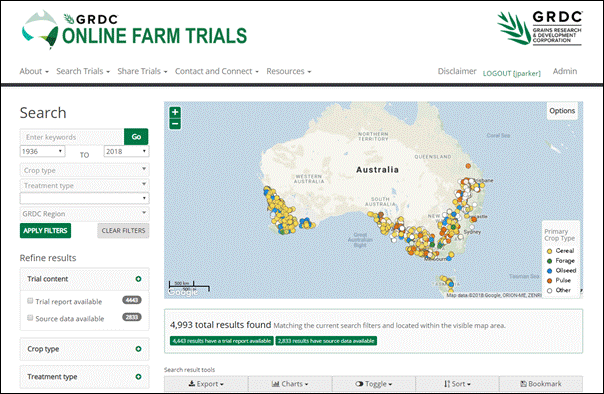Open the GRDC Region dropdown
Viewport: 604px width, 394px height.
(x=84, y=214)
